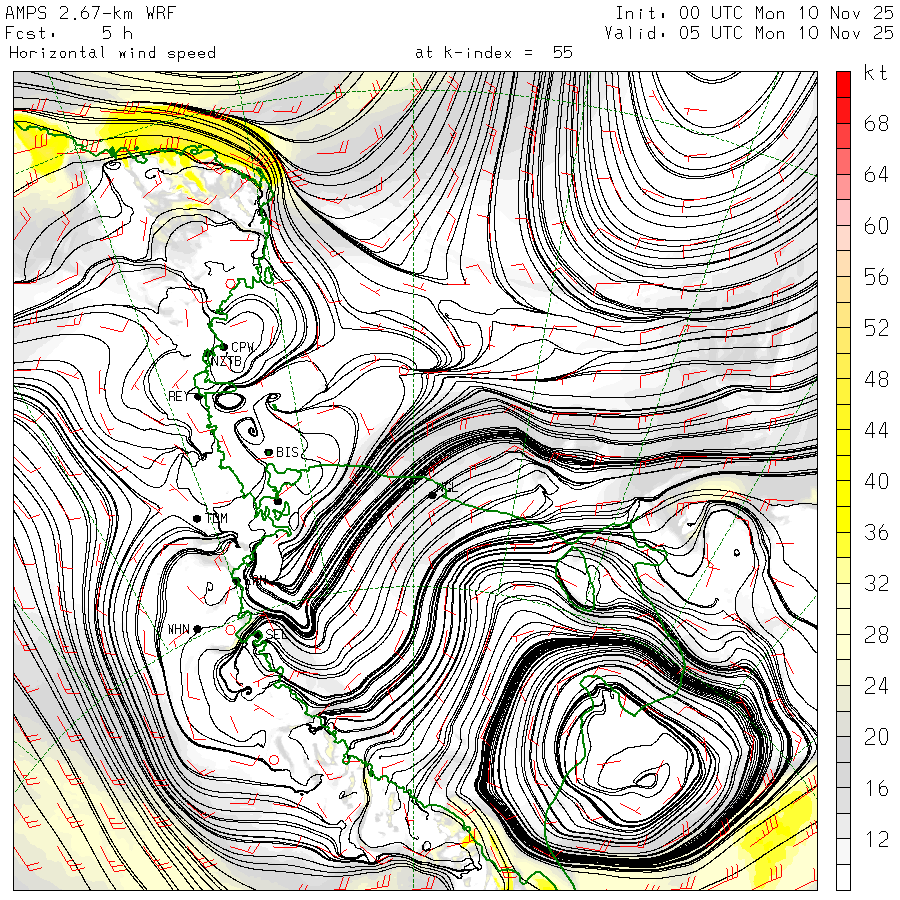This screenshot has height=900, width=900.
Task: Select the 32 value on the color scale
Action: click(x=876, y=583)
